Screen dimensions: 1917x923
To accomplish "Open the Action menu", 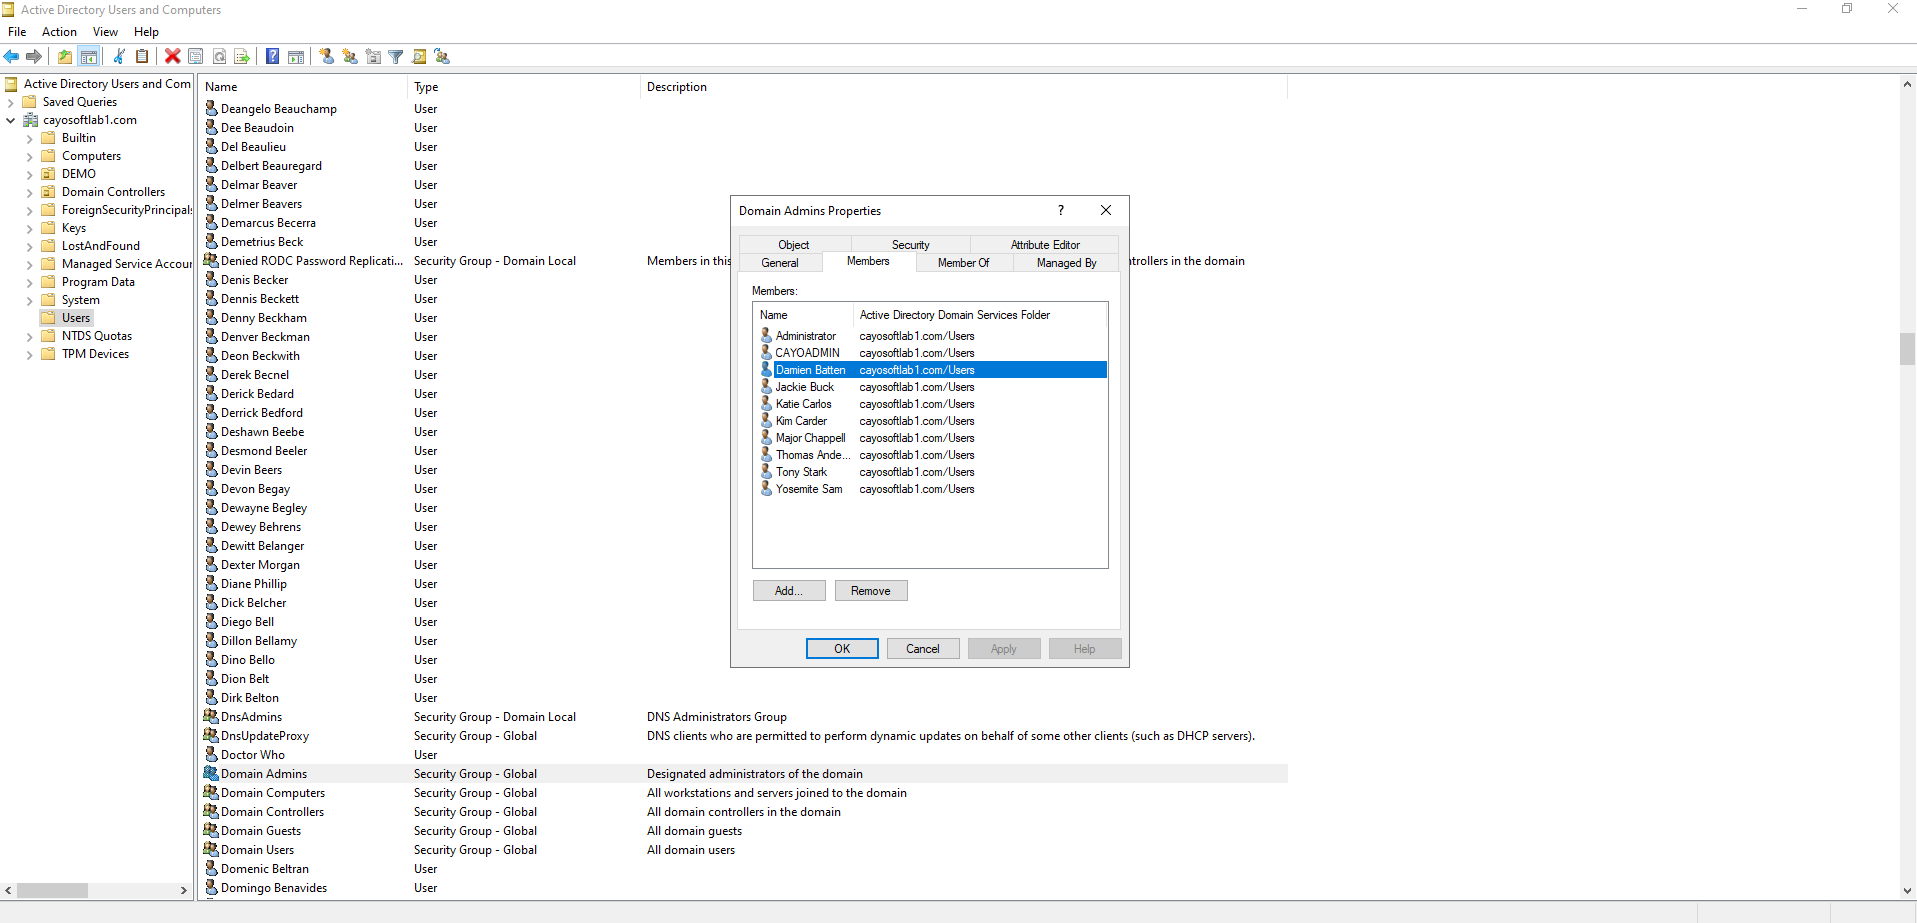I will click(x=59, y=32).
